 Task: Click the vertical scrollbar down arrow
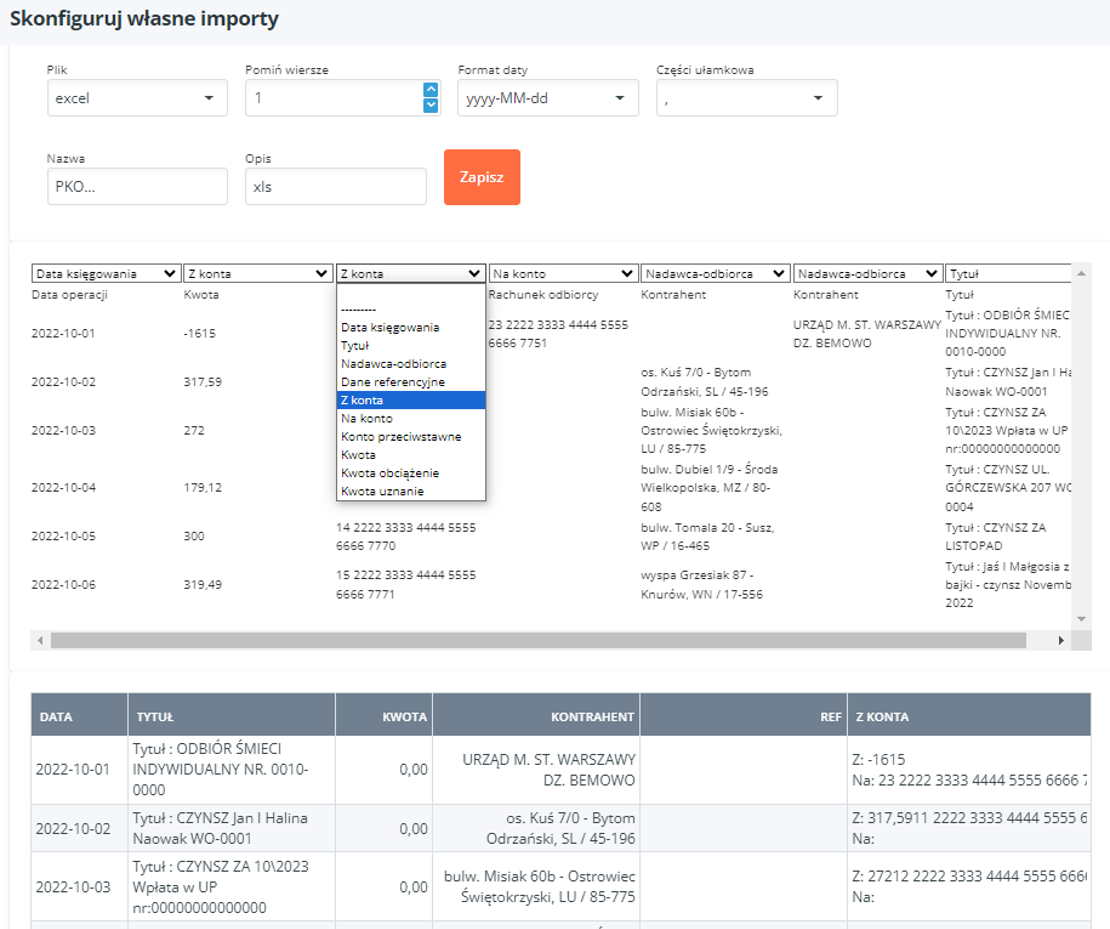pyautogui.click(x=1081, y=620)
